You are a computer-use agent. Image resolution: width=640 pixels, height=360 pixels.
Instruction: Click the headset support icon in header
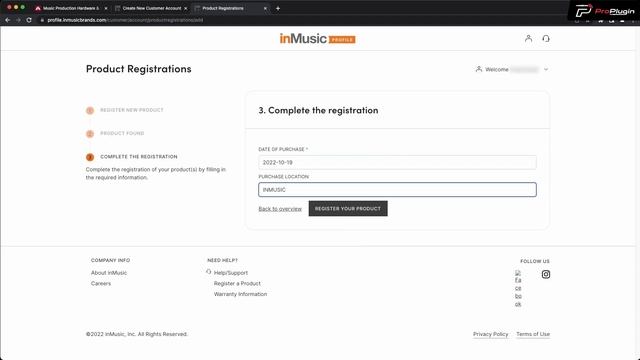click(x=546, y=38)
